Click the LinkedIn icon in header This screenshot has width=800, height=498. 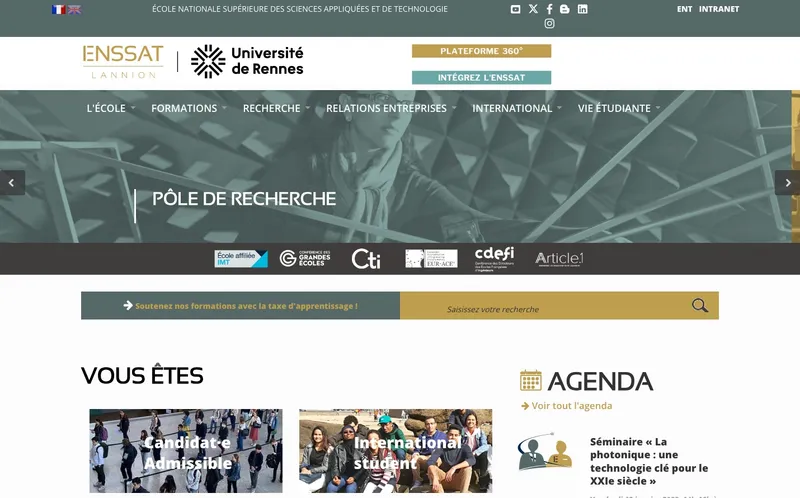pyautogui.click(x=583, y=9)
